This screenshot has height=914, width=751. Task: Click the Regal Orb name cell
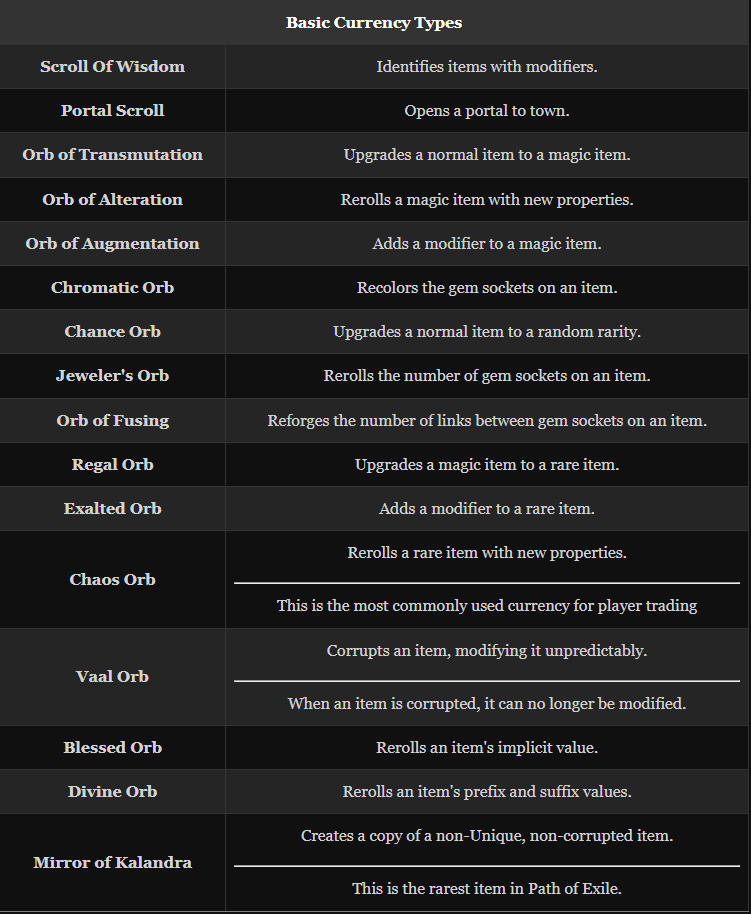[112, 465]
